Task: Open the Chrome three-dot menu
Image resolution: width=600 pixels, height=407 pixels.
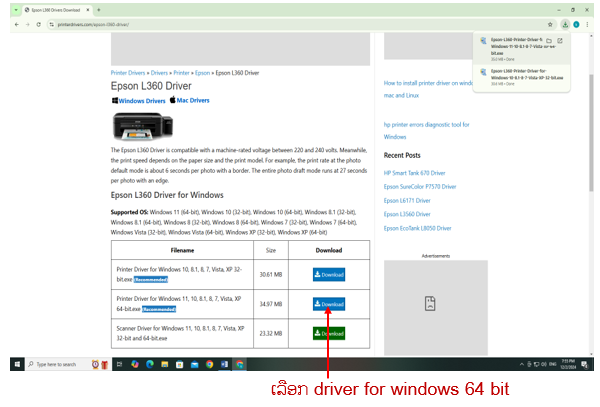Action: [x=590, y=22]
